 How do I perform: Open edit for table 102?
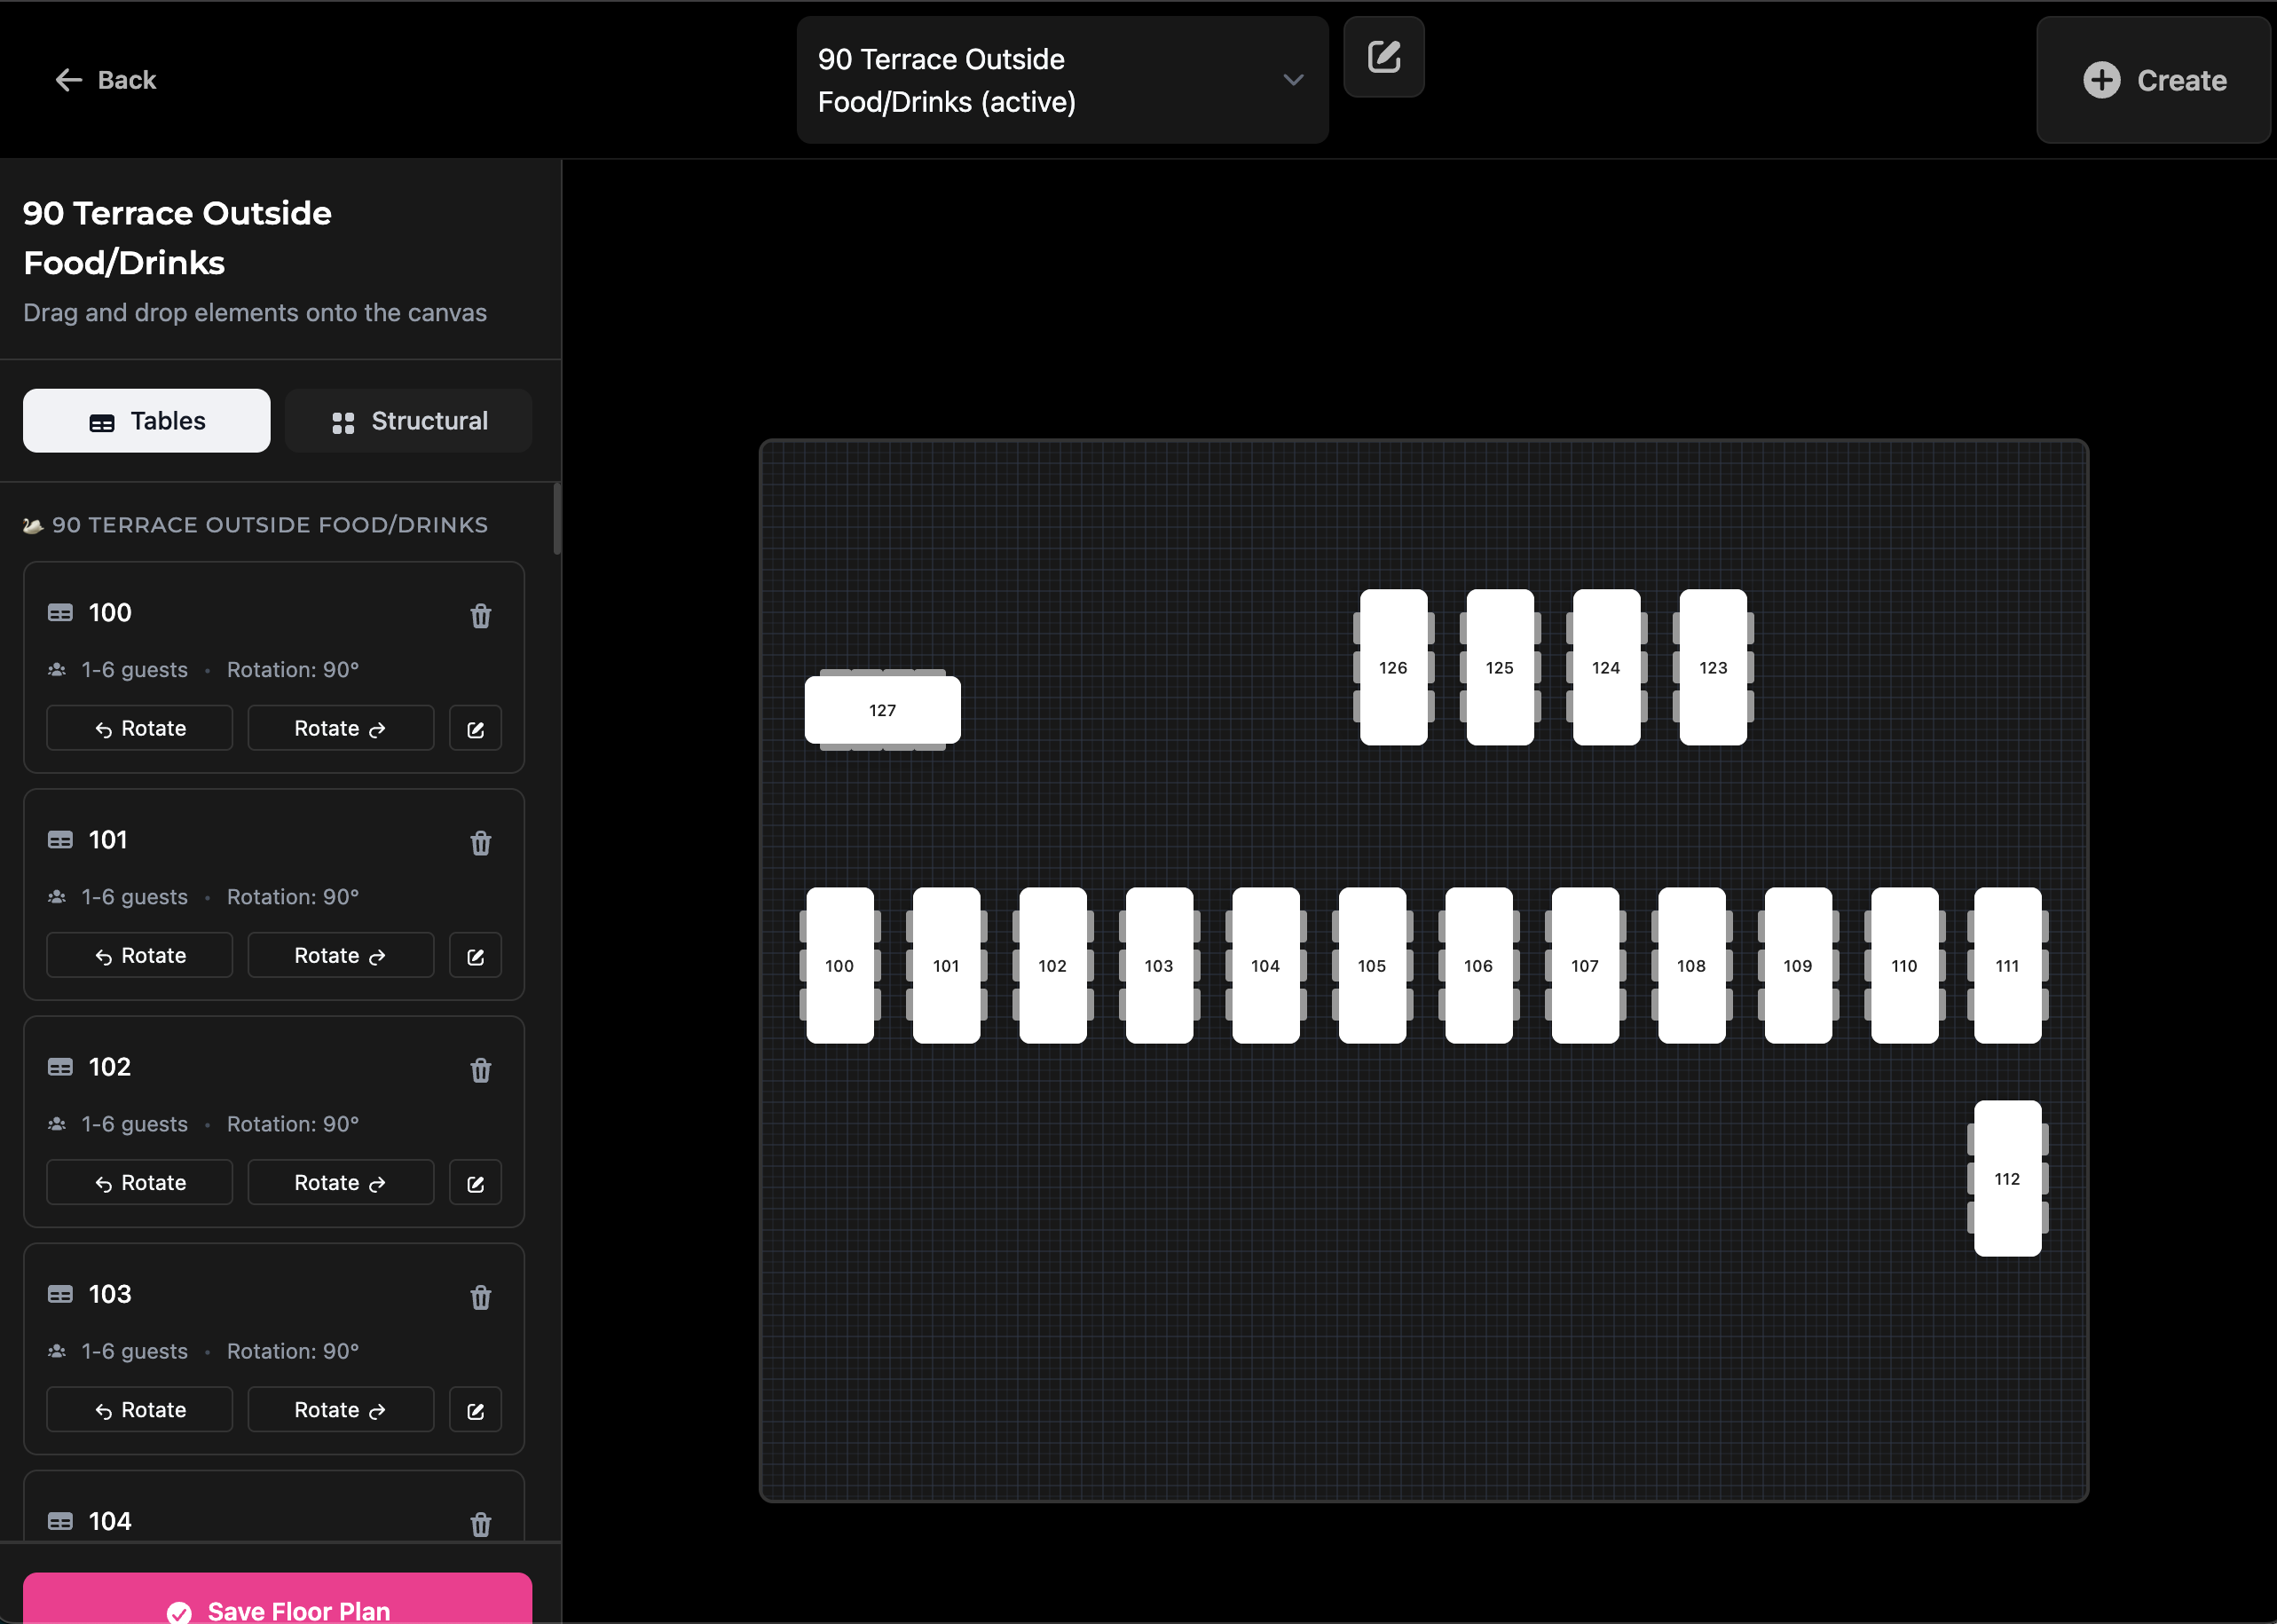pyautogui.click(x=475, y=1183)
